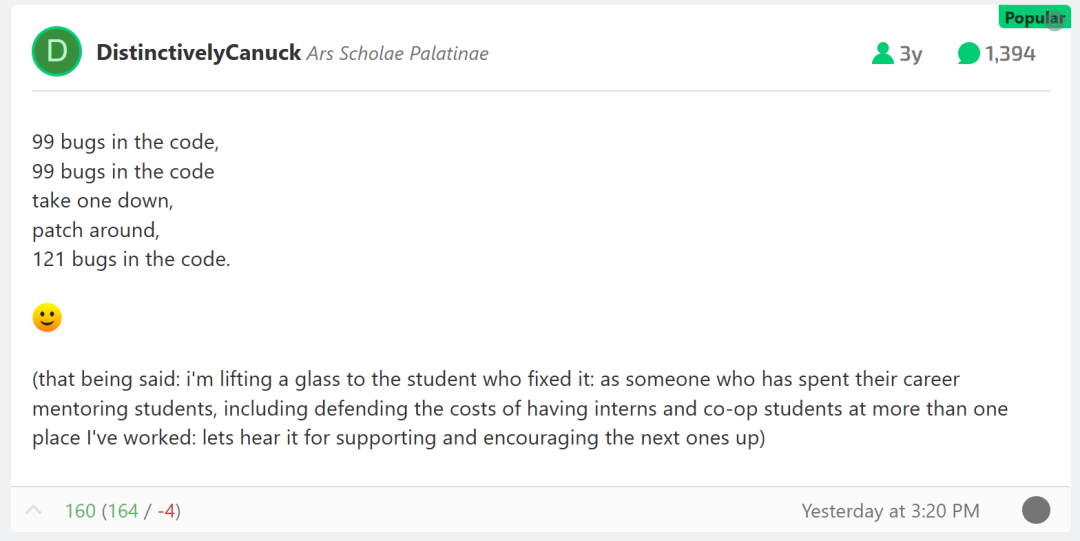Click the green speech bubble posts icon
The image size is (1080, 541).
tap(968, 53)
